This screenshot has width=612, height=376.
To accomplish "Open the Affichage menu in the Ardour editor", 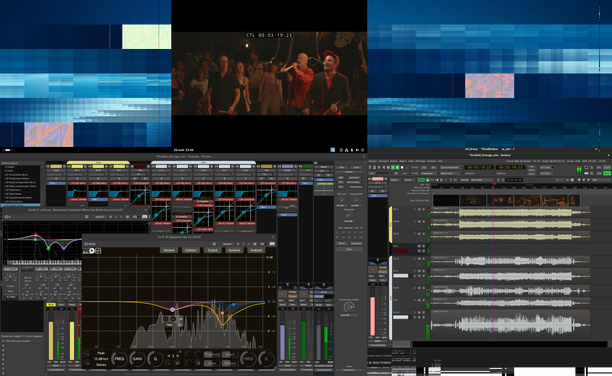I will tap(420, 161).
